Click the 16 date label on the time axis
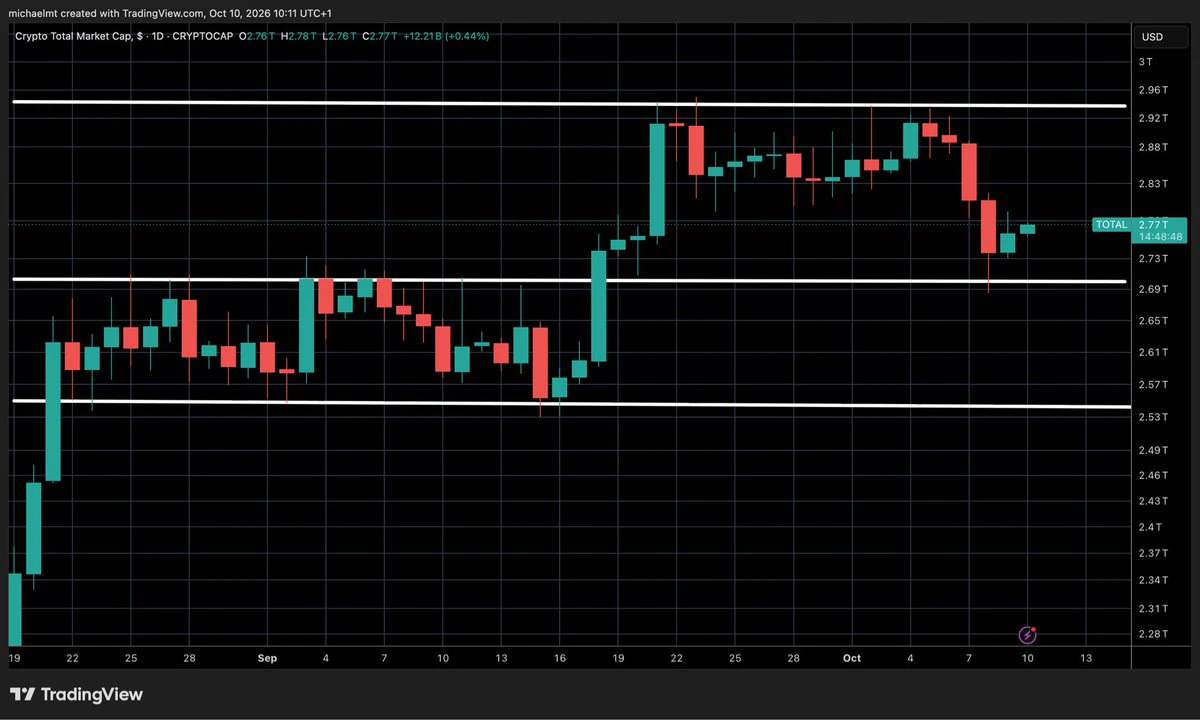The image size is (1200, 720). pyautogui.click(x=560, y=658)
